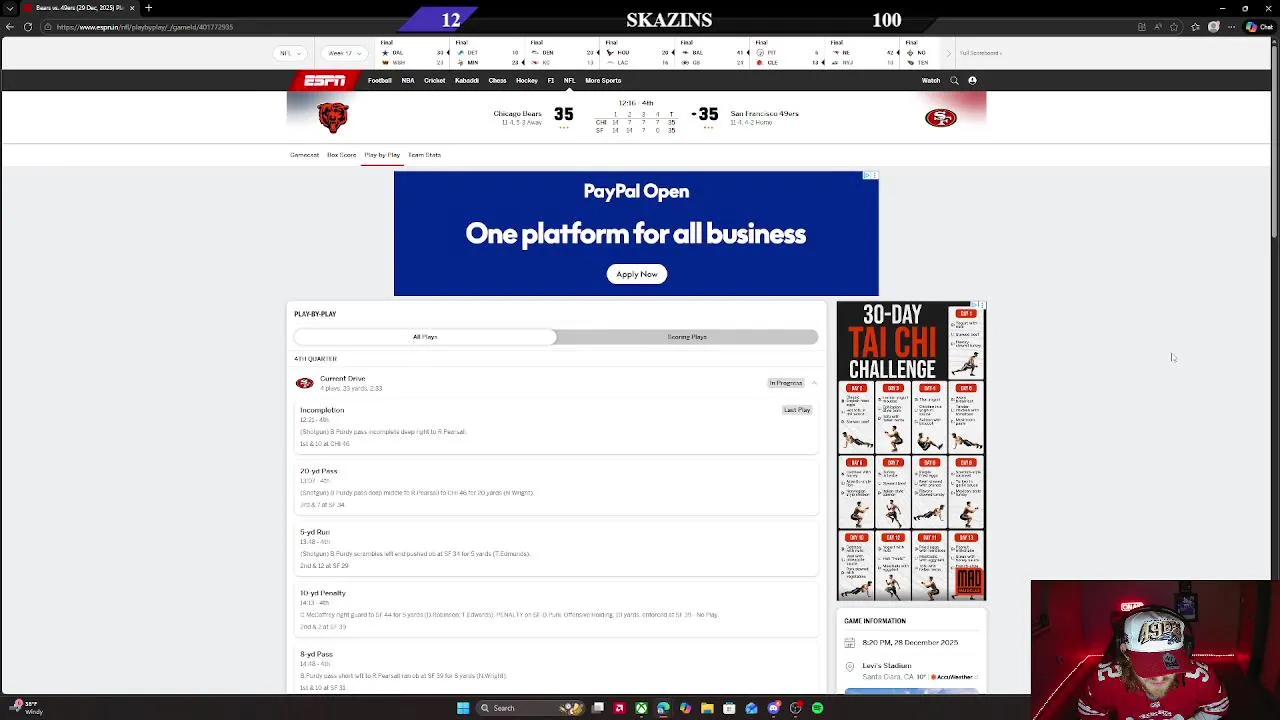Open the Tai Chi Challenge ad image

click(x=911, y=451)
